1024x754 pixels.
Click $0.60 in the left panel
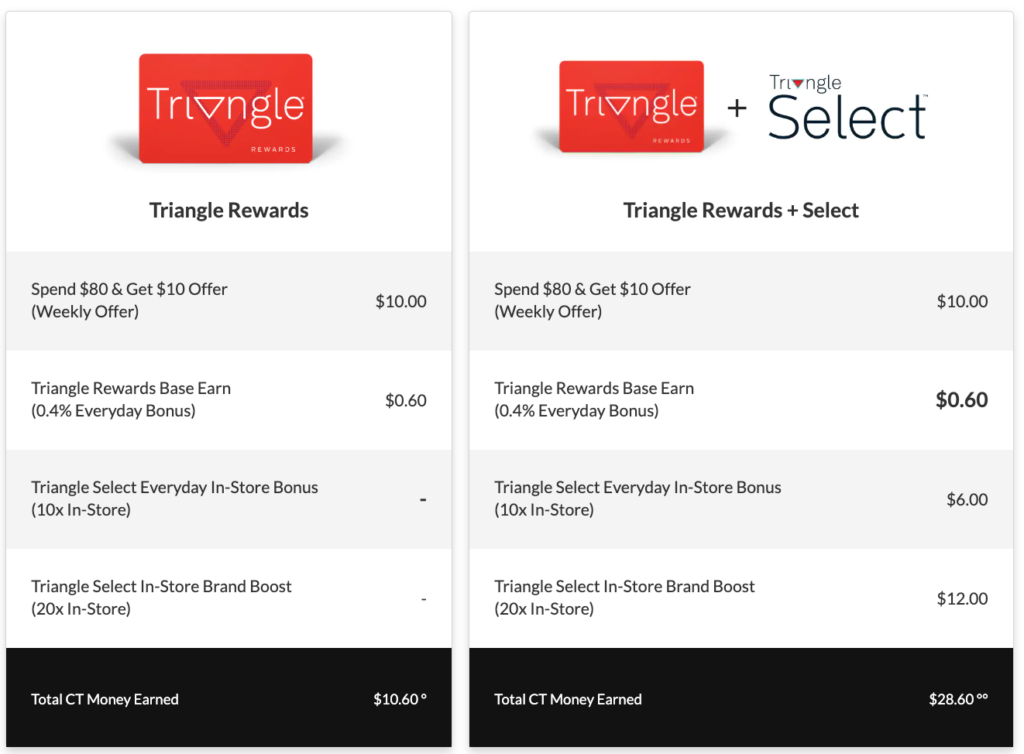pyautogui.click(x=406, y=400)
